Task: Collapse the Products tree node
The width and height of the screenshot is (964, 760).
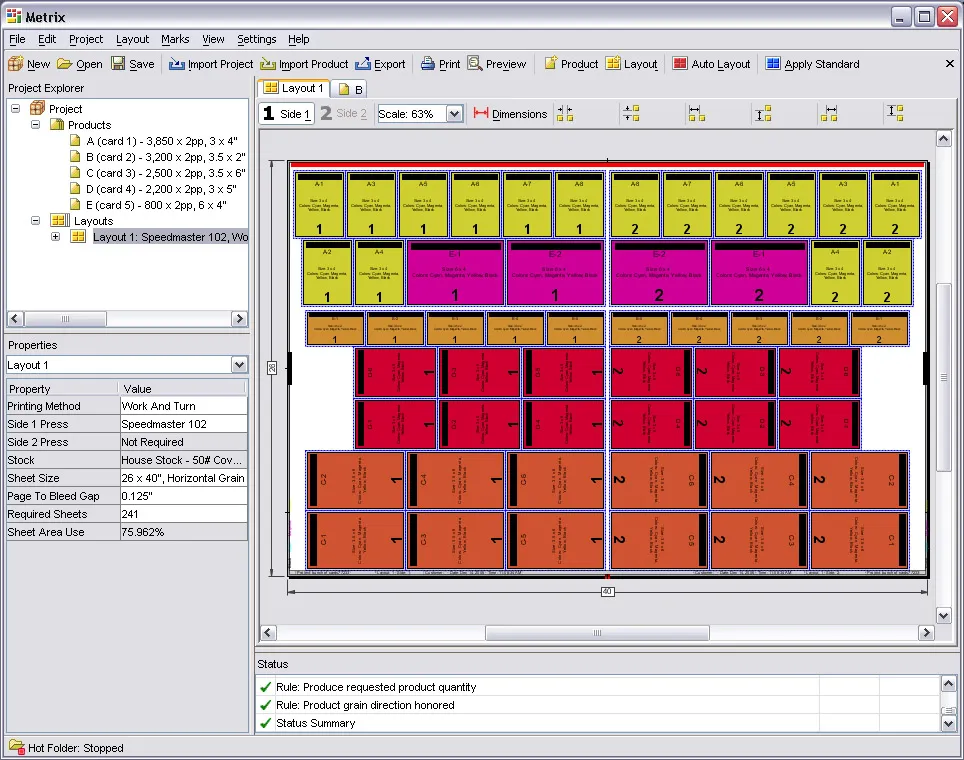Action: (36, 124)
